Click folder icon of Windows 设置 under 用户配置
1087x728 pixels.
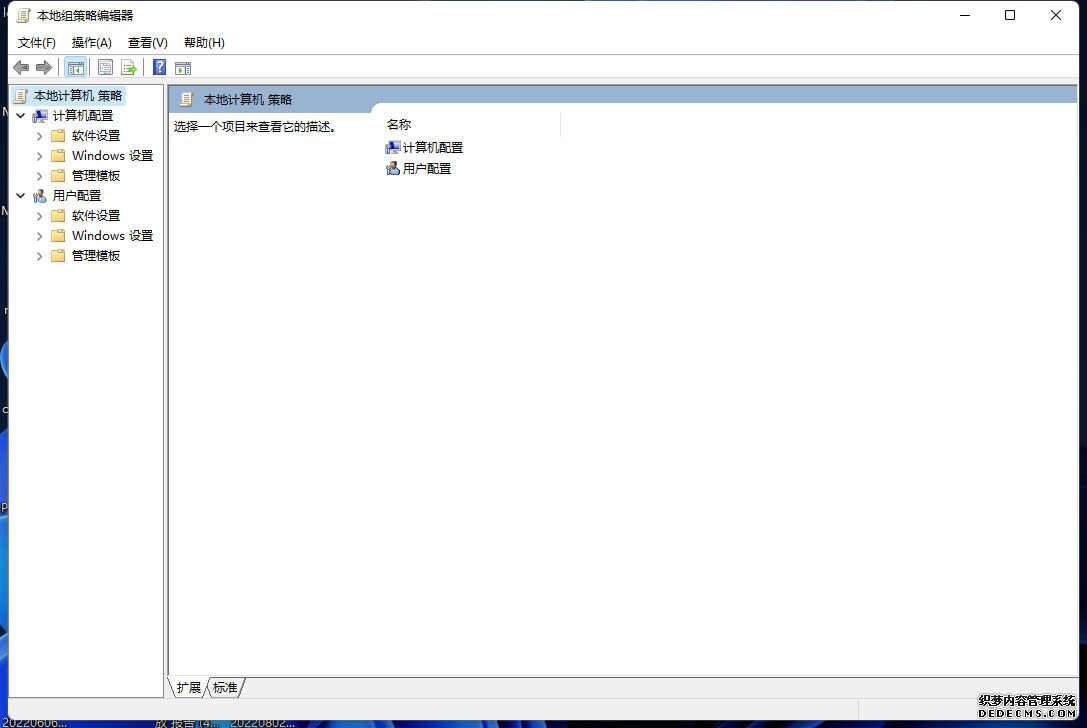click(58, 236)
